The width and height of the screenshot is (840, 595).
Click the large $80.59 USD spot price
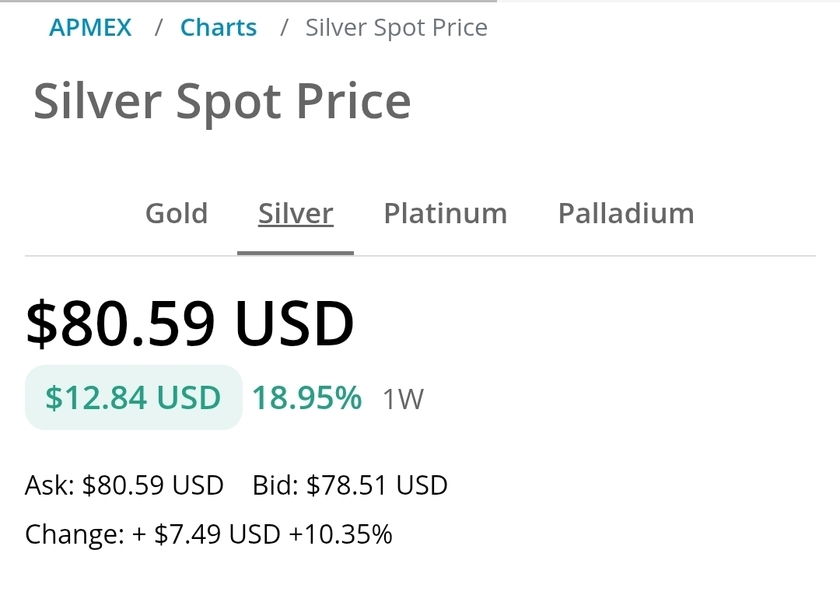click(x=190, y=323)
